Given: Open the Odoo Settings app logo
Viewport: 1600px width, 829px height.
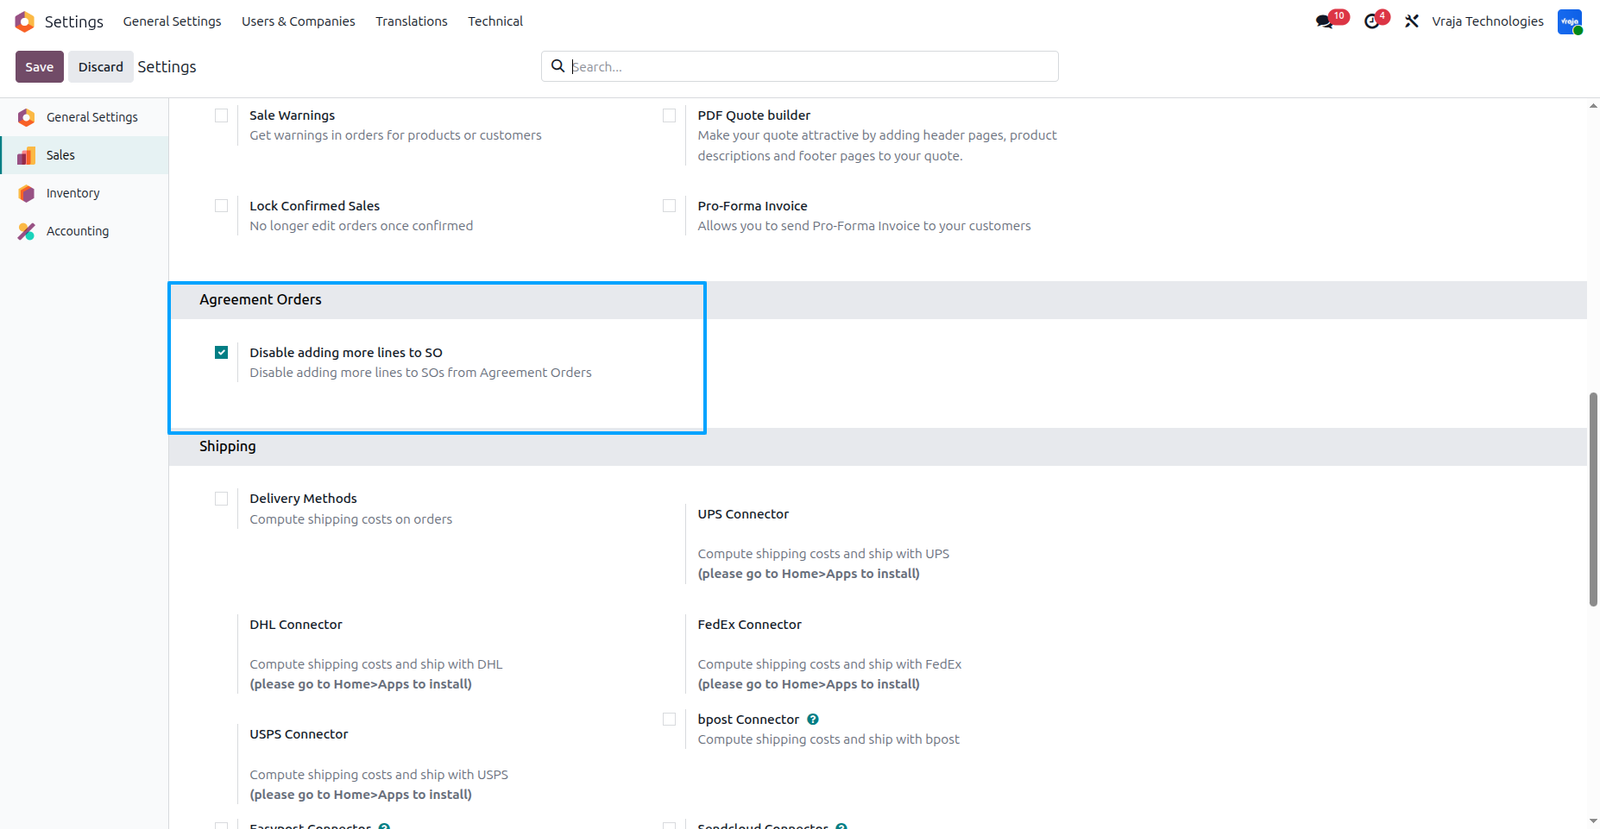Looking at the screenshot, I should click(25, 21).
